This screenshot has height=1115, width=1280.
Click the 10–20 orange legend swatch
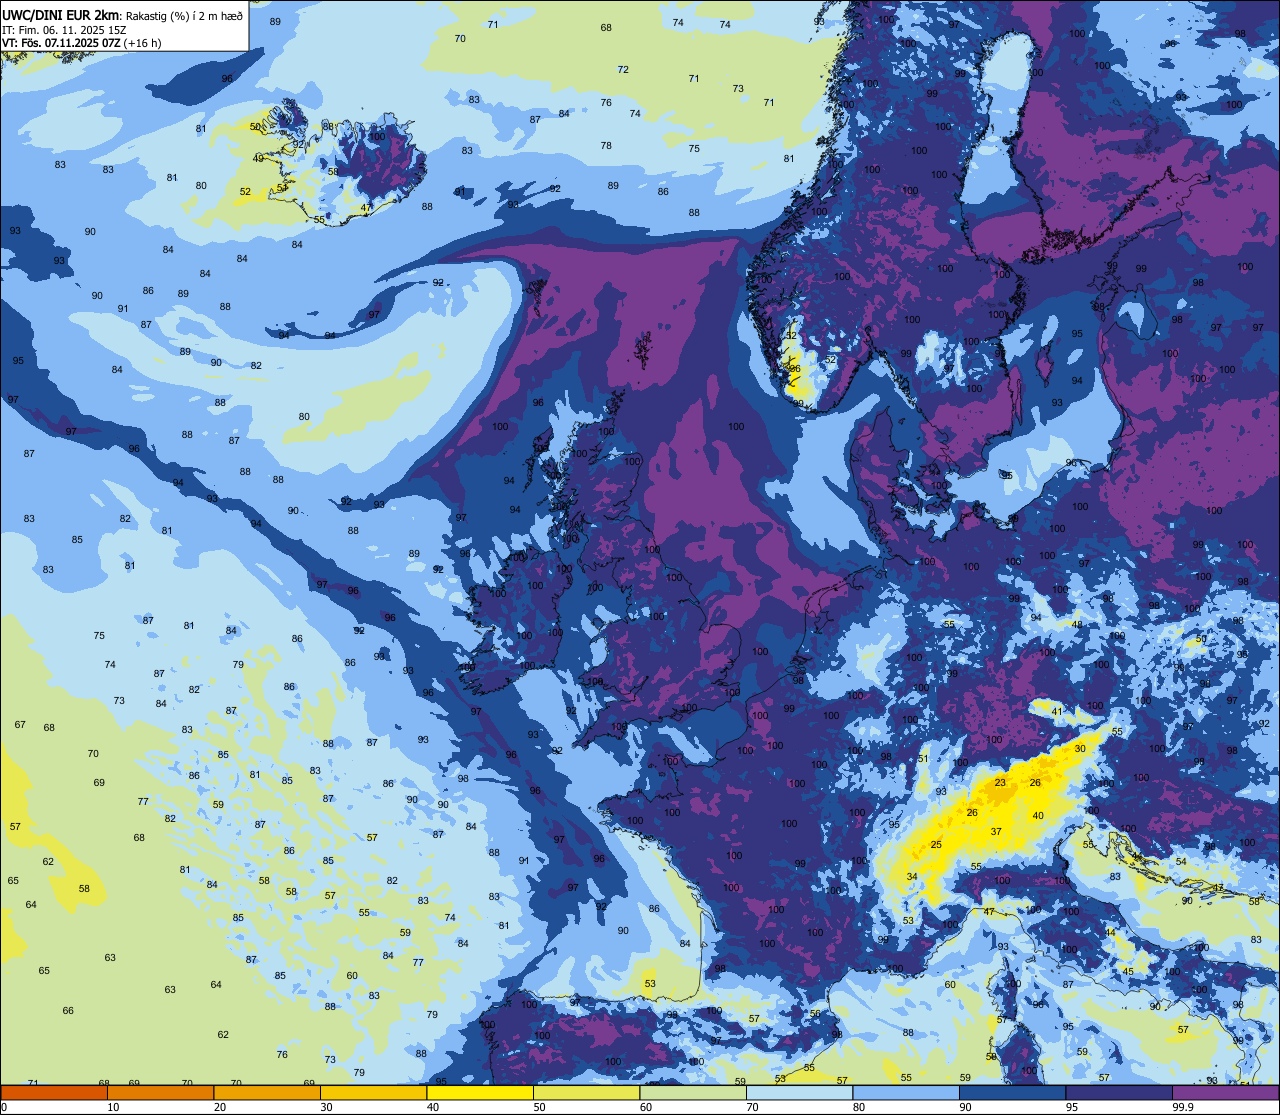(x=160, y=1093)
